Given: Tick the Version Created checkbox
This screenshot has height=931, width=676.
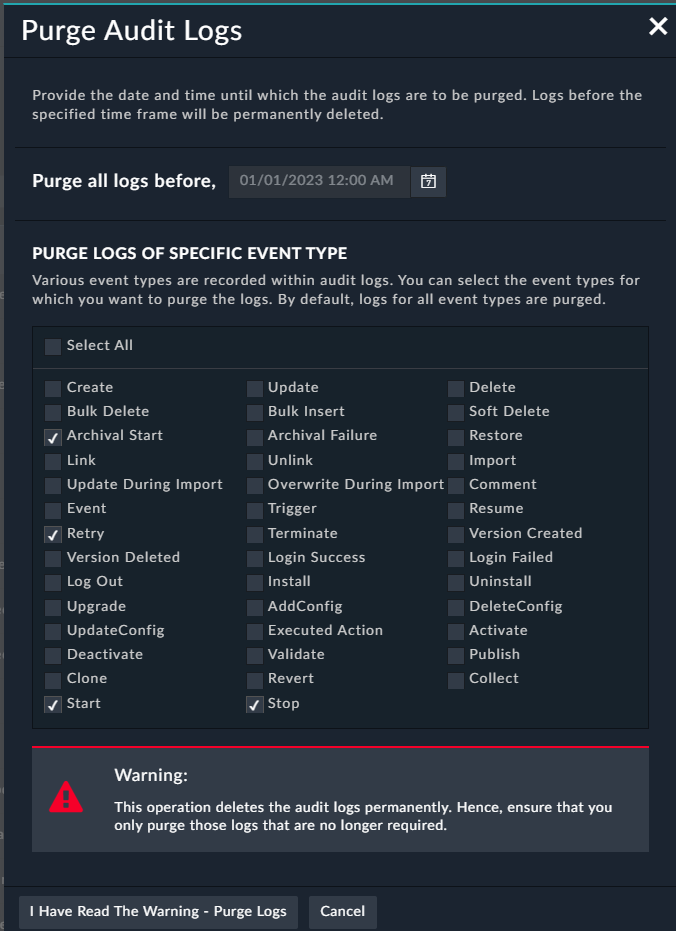Looking at the screenshot, I should point(455,534).
